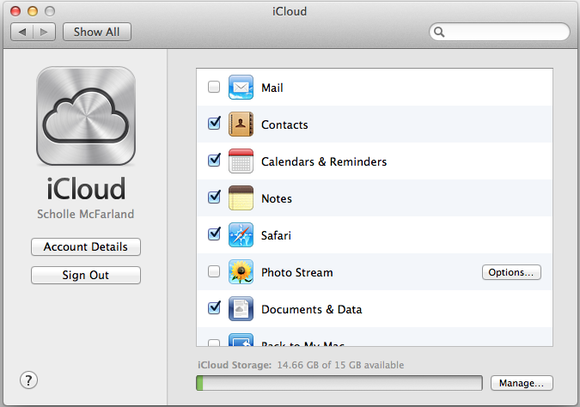
Task: Open the Account Details dialog
Action: [x=86, y=247]
